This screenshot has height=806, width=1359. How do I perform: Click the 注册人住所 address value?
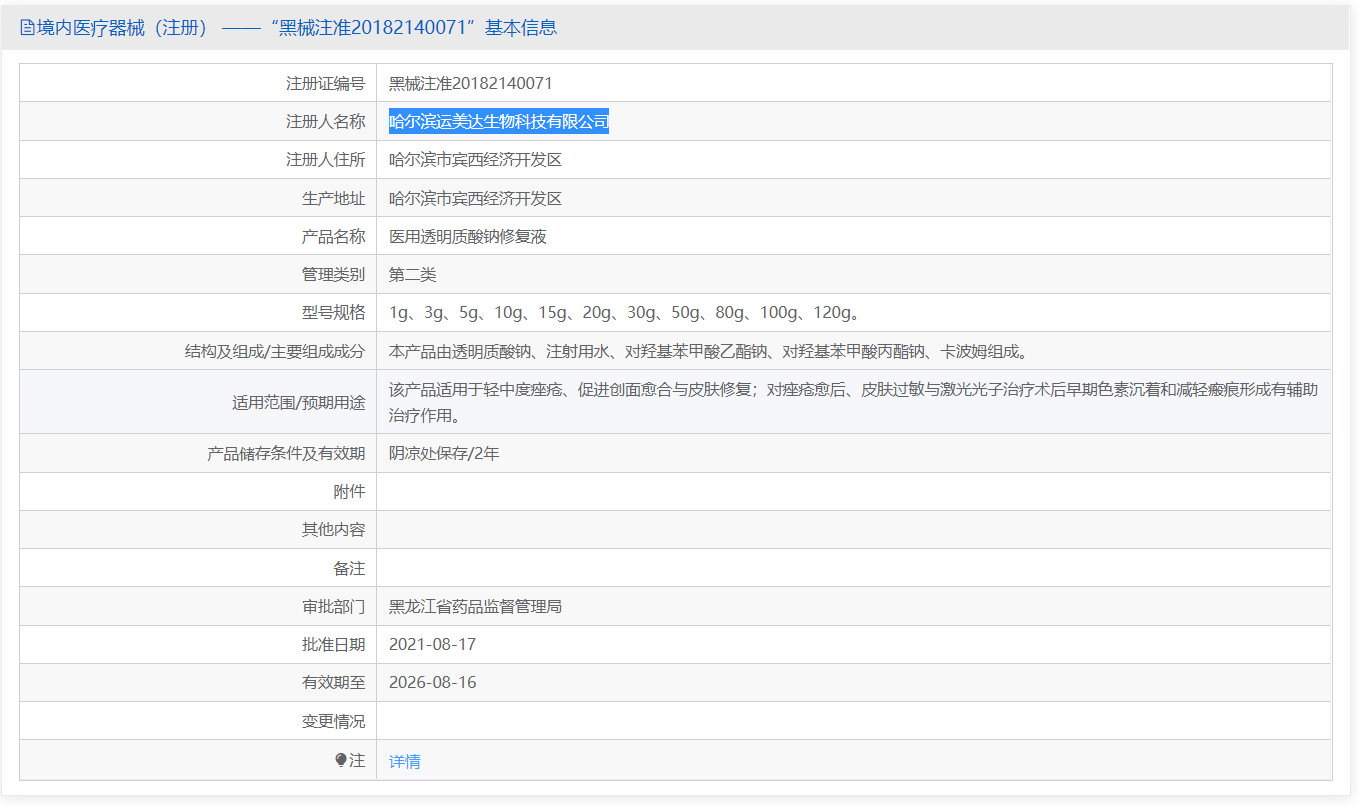(476, 160)
